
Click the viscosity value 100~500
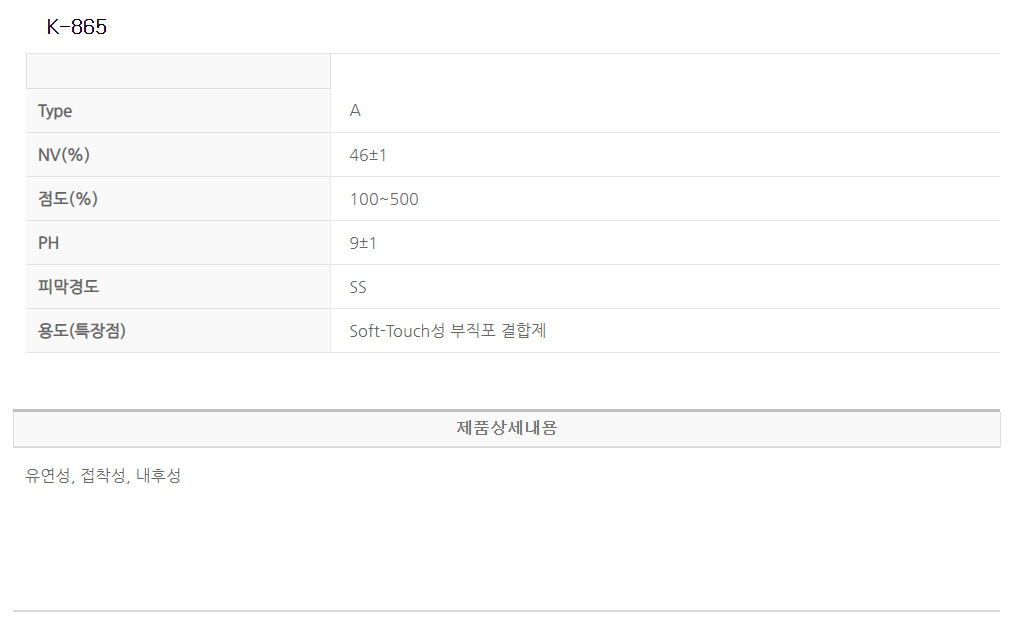384,199
